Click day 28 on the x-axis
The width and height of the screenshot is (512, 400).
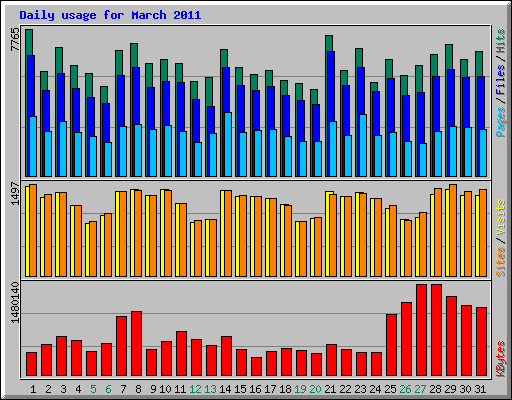point(435,389)
